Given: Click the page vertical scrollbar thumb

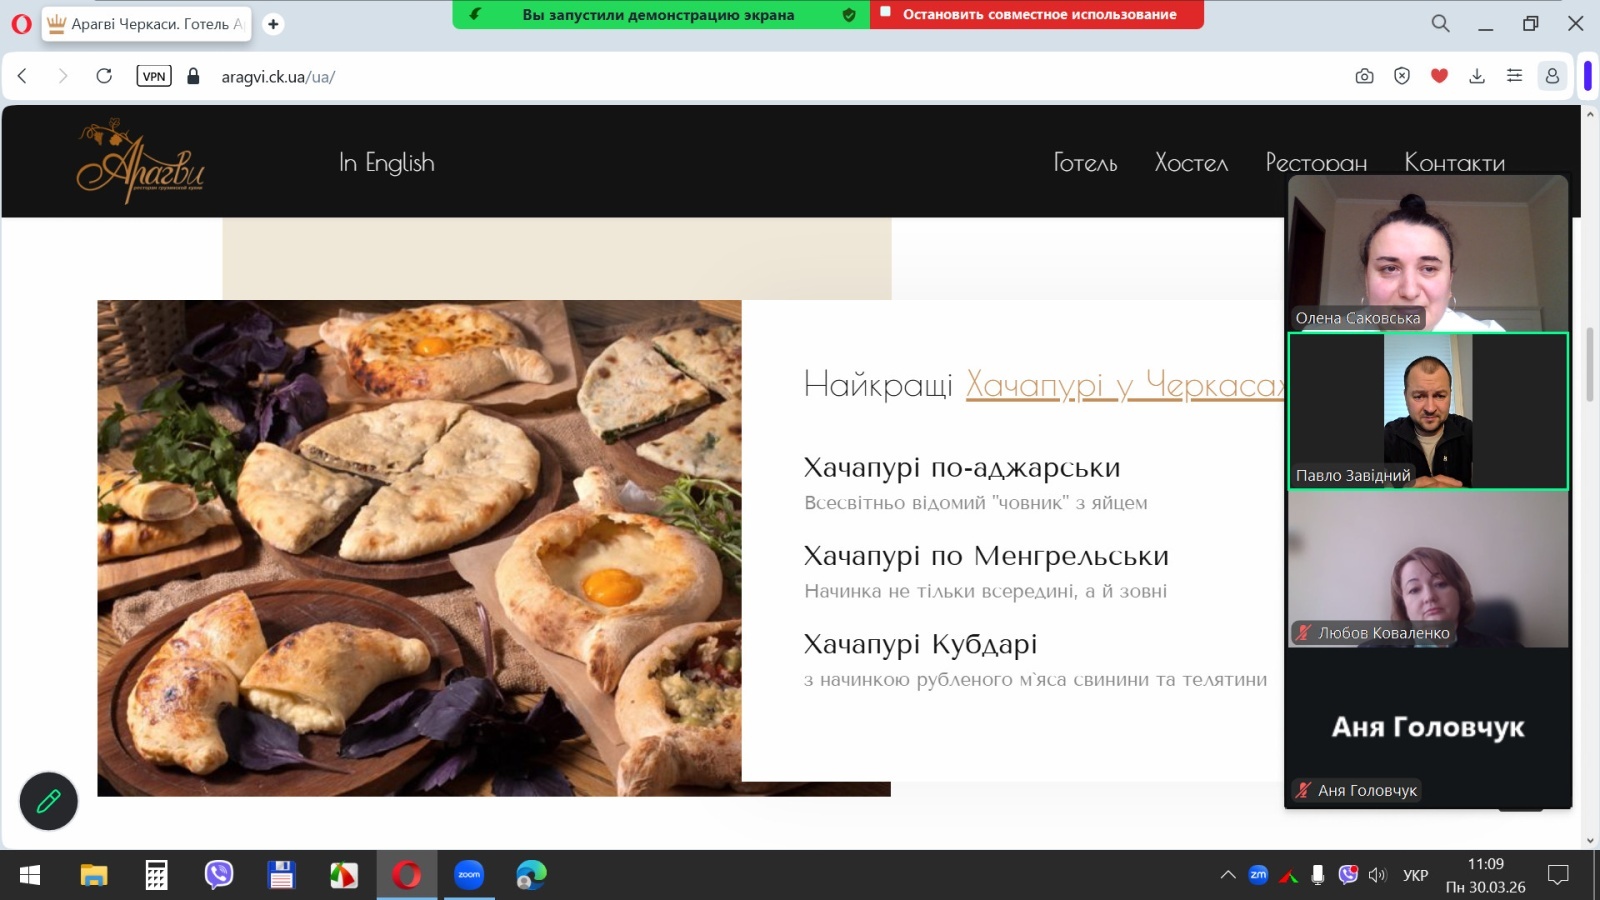Looking at the screenshot, I should 1590,365.
